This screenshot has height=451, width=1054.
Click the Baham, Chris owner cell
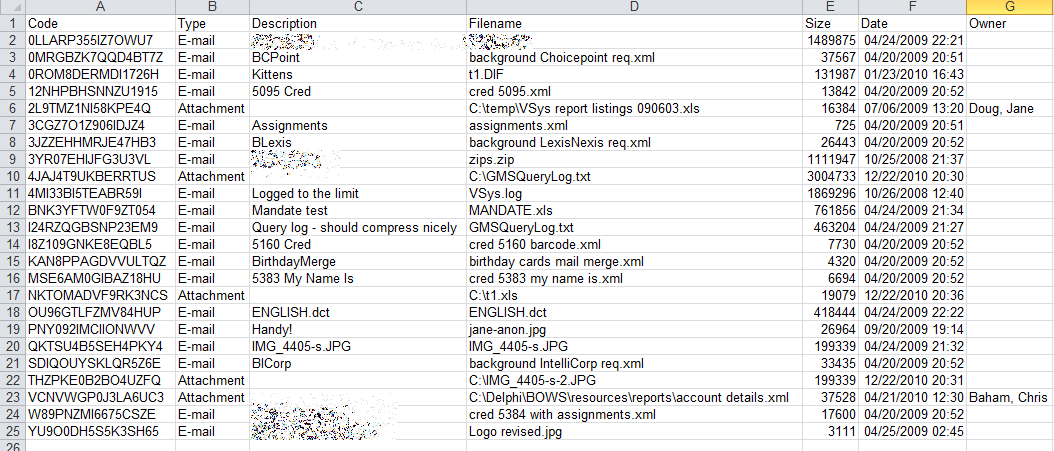pyautogui.click(x=1009, y=397)
